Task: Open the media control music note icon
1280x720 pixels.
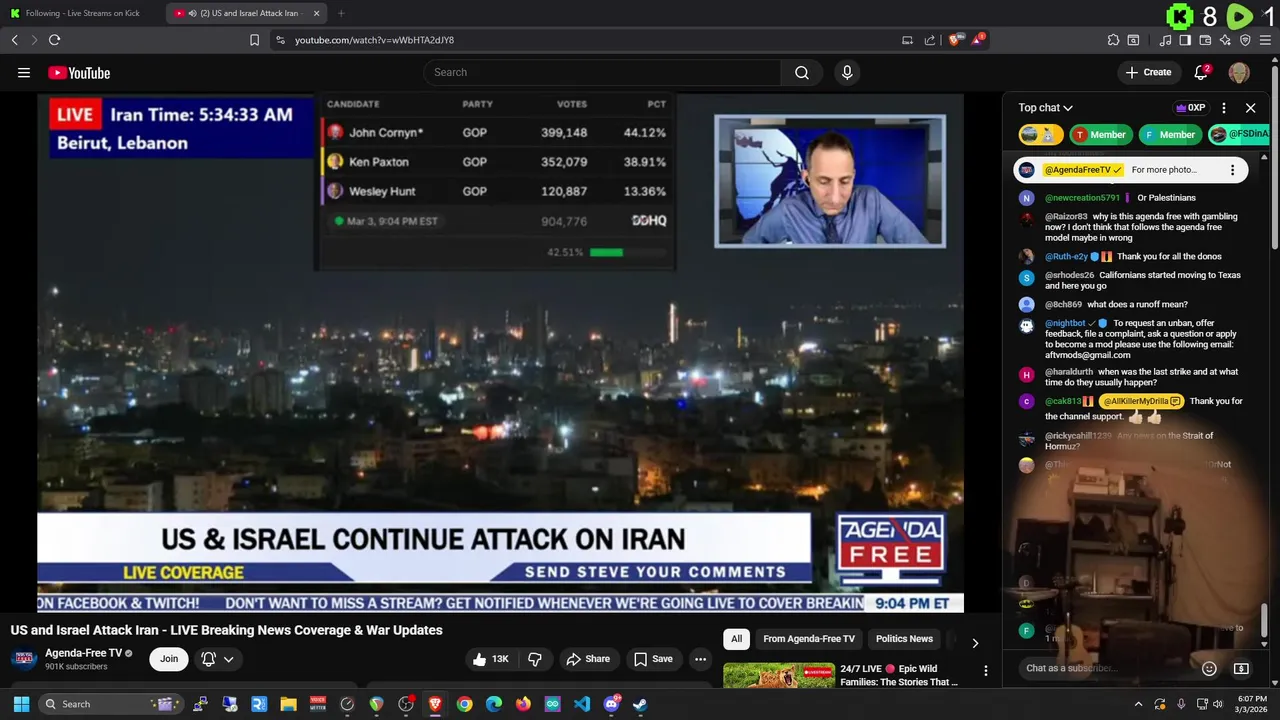Action: tap(1165, 40)
